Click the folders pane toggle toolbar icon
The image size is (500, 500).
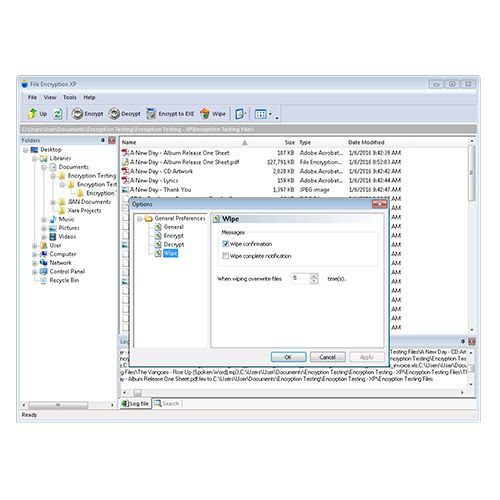tap(240, 114)
